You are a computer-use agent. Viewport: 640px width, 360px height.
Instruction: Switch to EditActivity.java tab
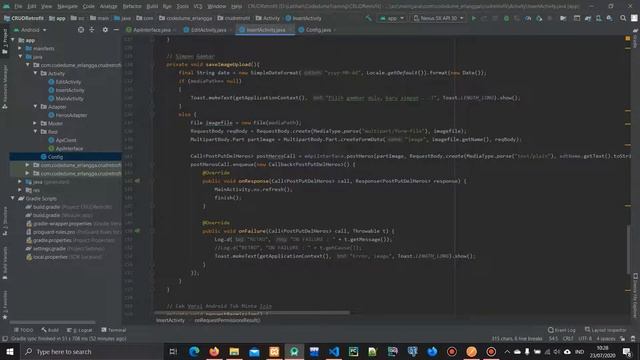pyautogui.click(x=208, y=30)
